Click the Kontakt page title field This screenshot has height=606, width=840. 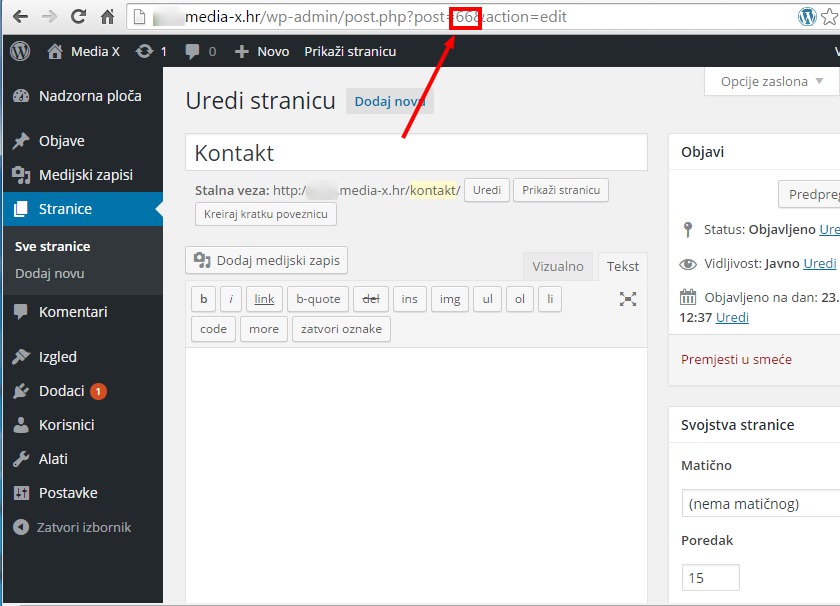tap(416, 153)
